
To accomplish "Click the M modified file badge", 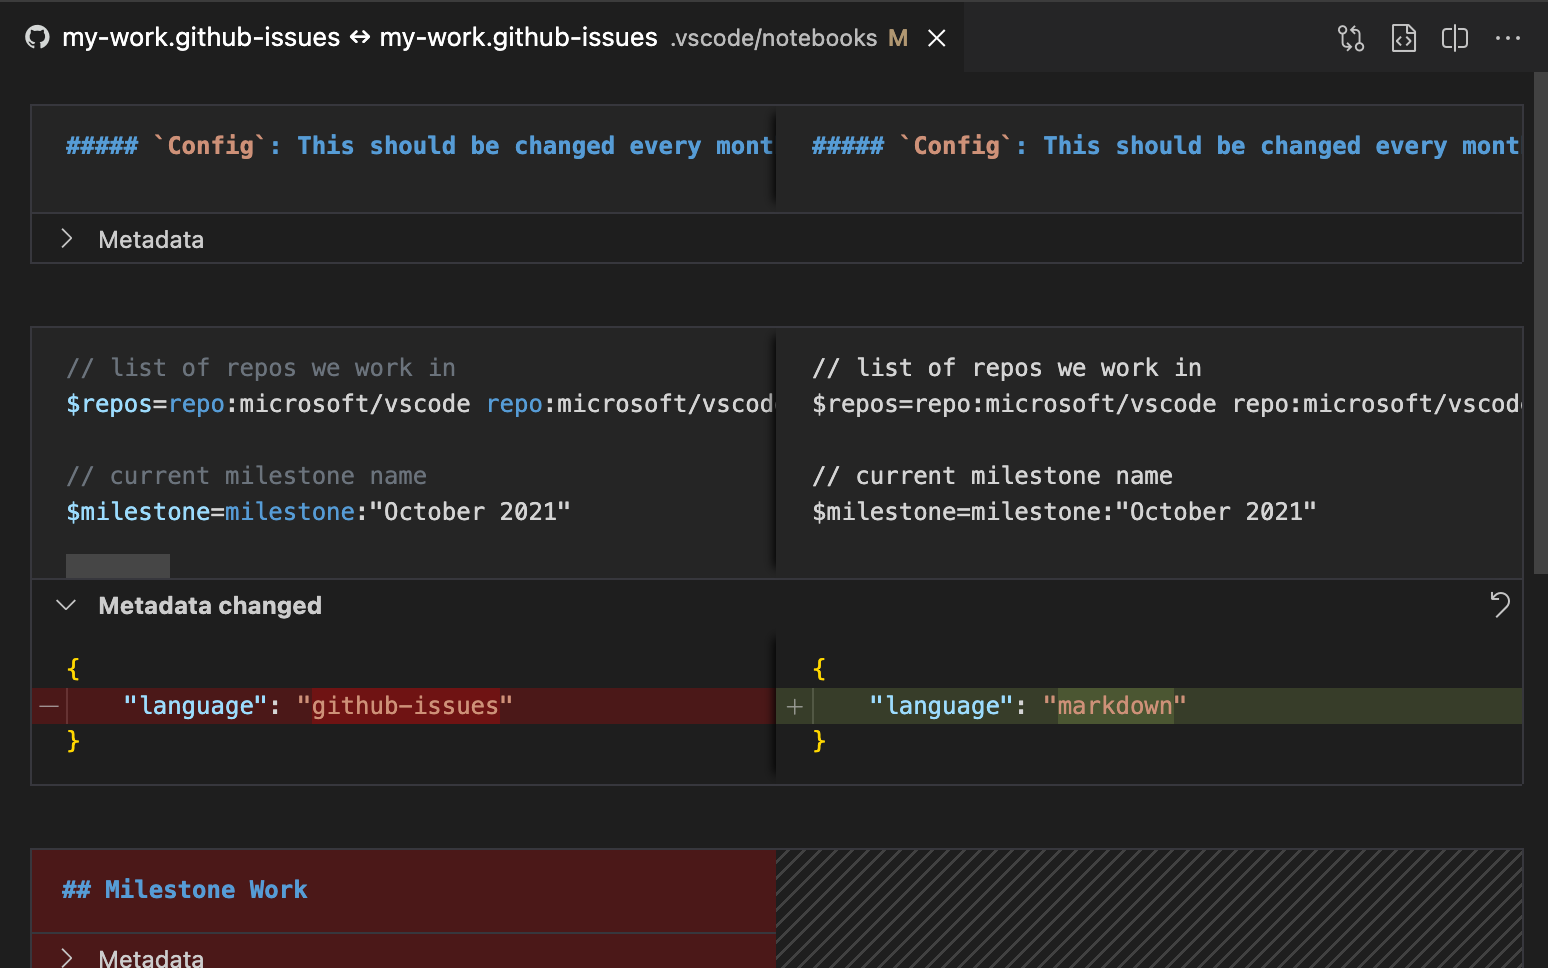I will tap(897, 38).
